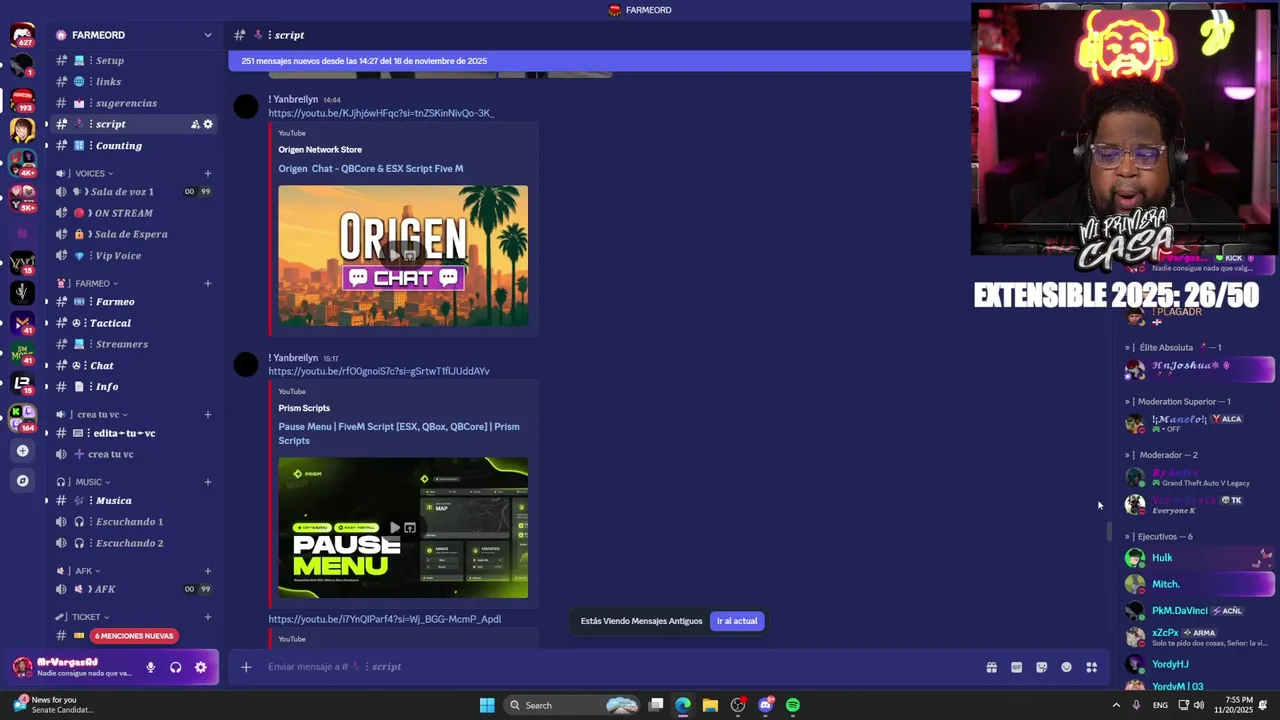Click invite people icon on script channel
This screenshot has width=1280, height=720.
click(x=196, y=124)
